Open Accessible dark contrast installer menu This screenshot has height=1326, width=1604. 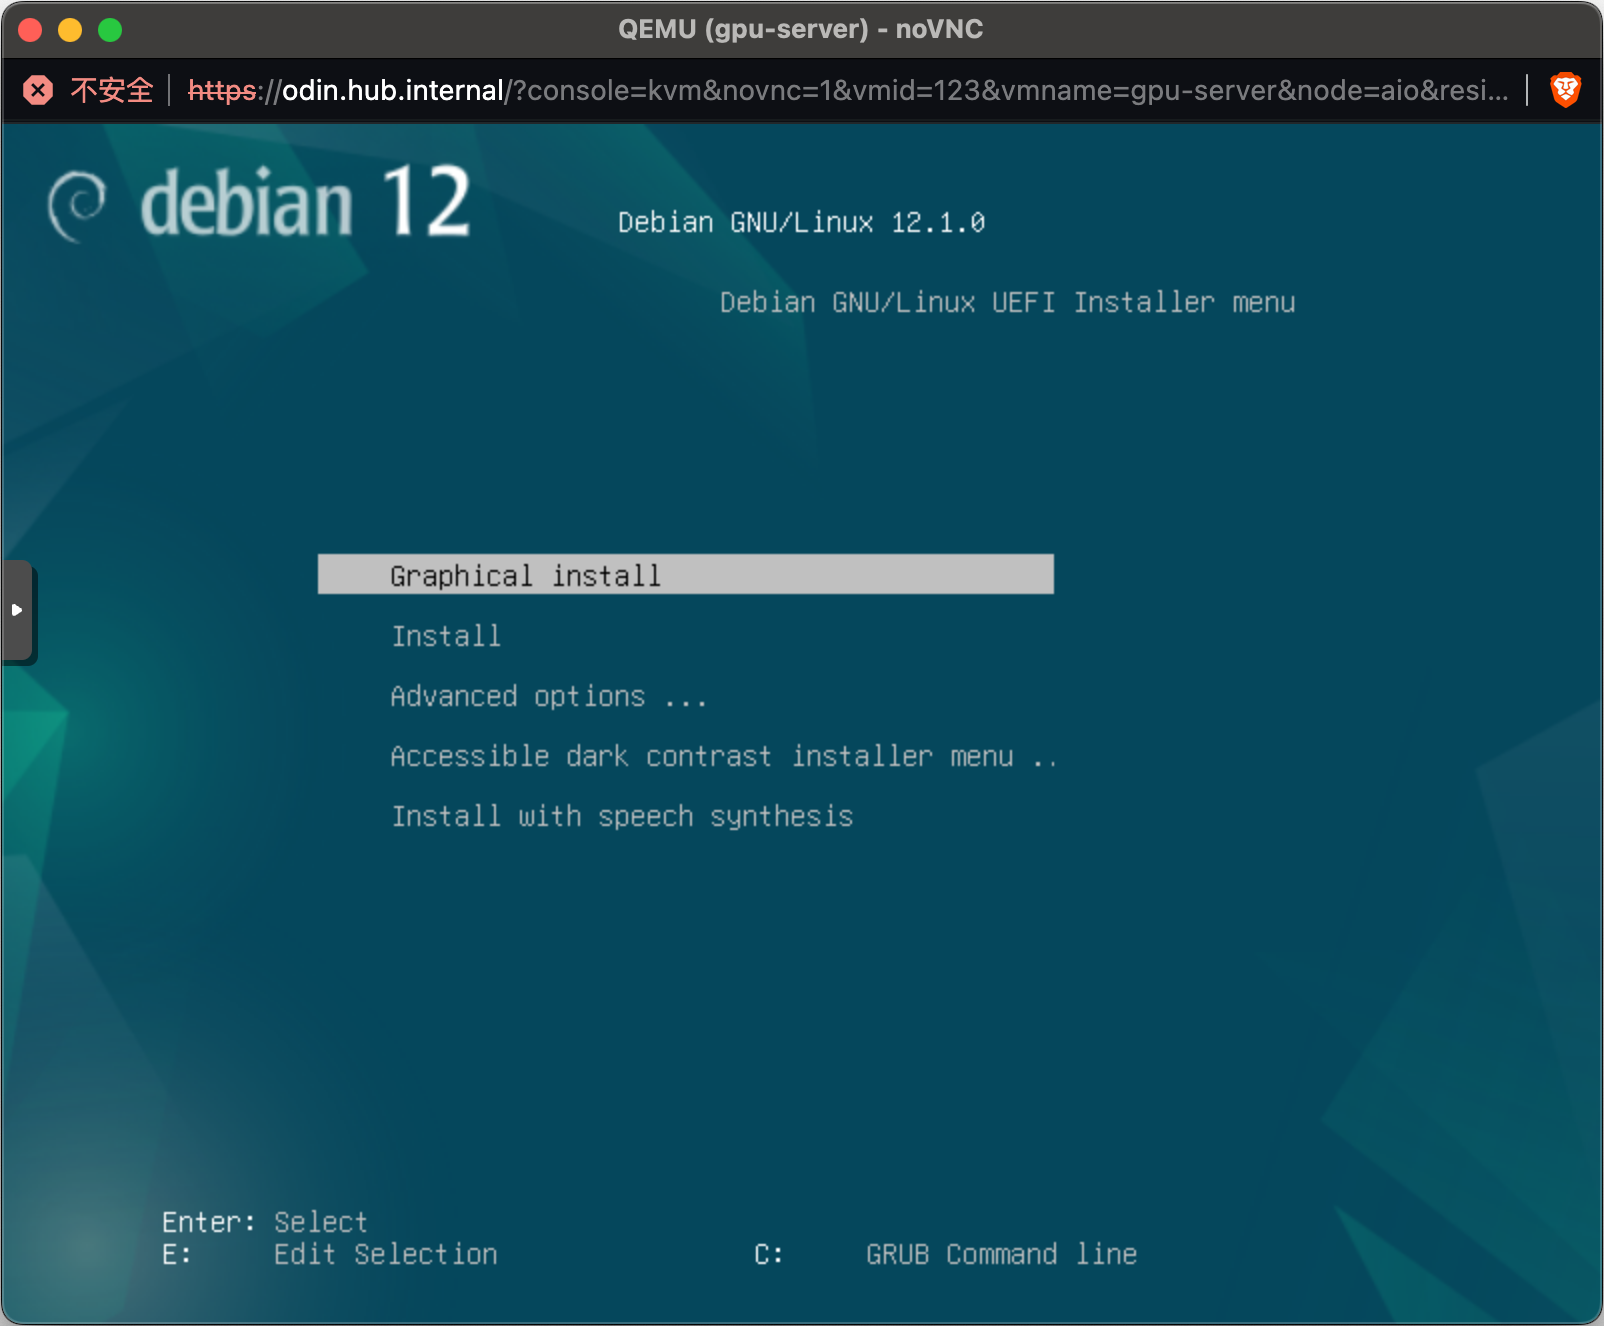(x=723, y=756)
